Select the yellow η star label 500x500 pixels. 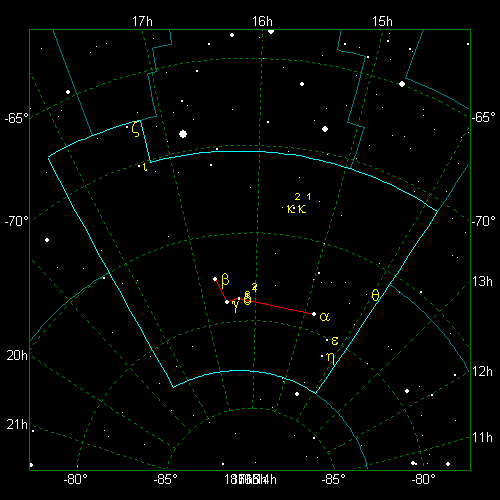(330, 358)
